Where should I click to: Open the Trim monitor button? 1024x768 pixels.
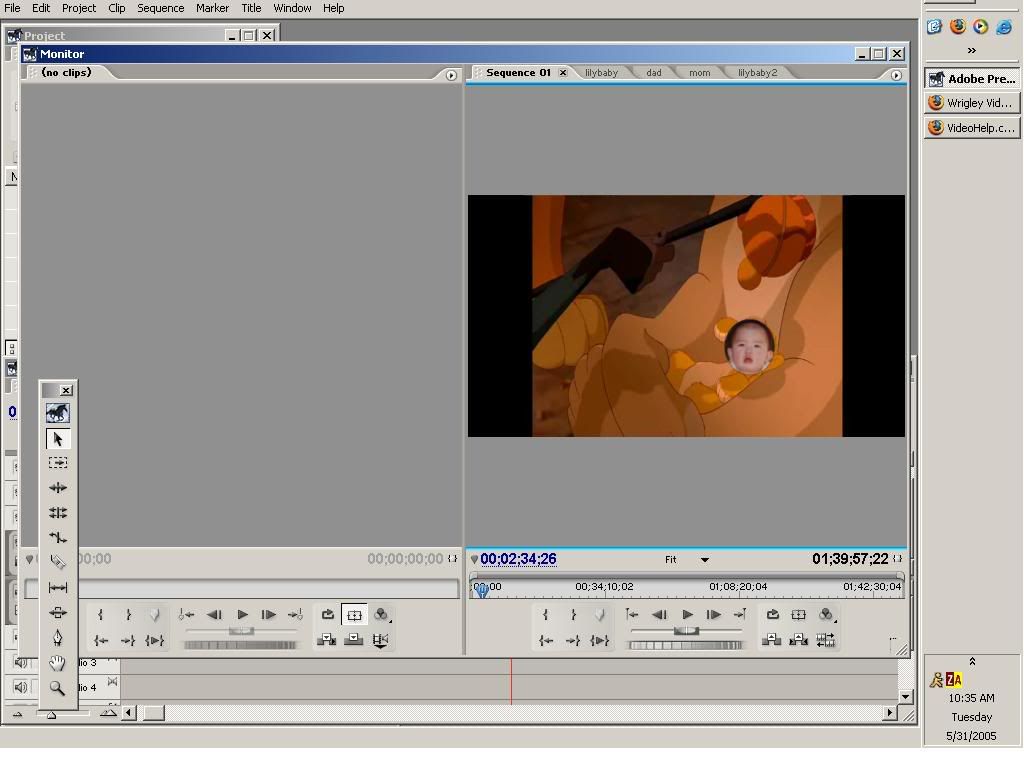[x=825, y=640]
